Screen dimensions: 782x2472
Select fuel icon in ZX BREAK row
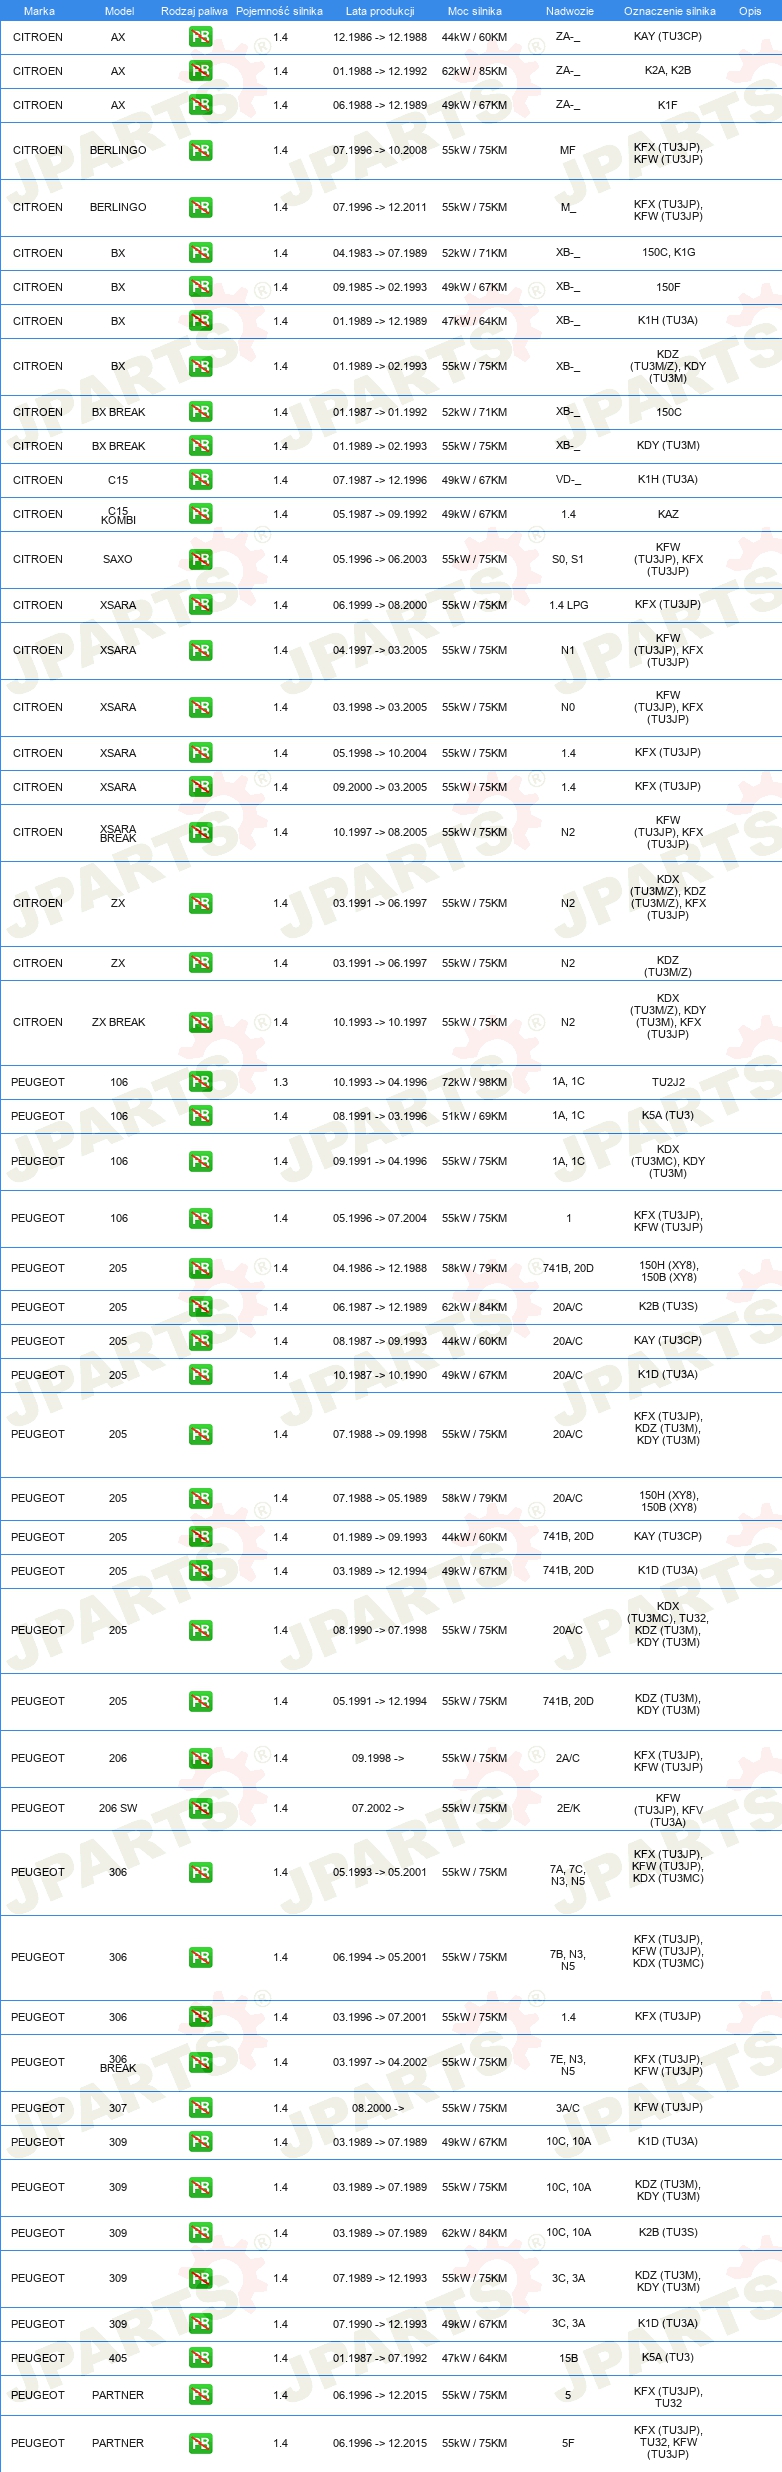tap(200, 1023)
